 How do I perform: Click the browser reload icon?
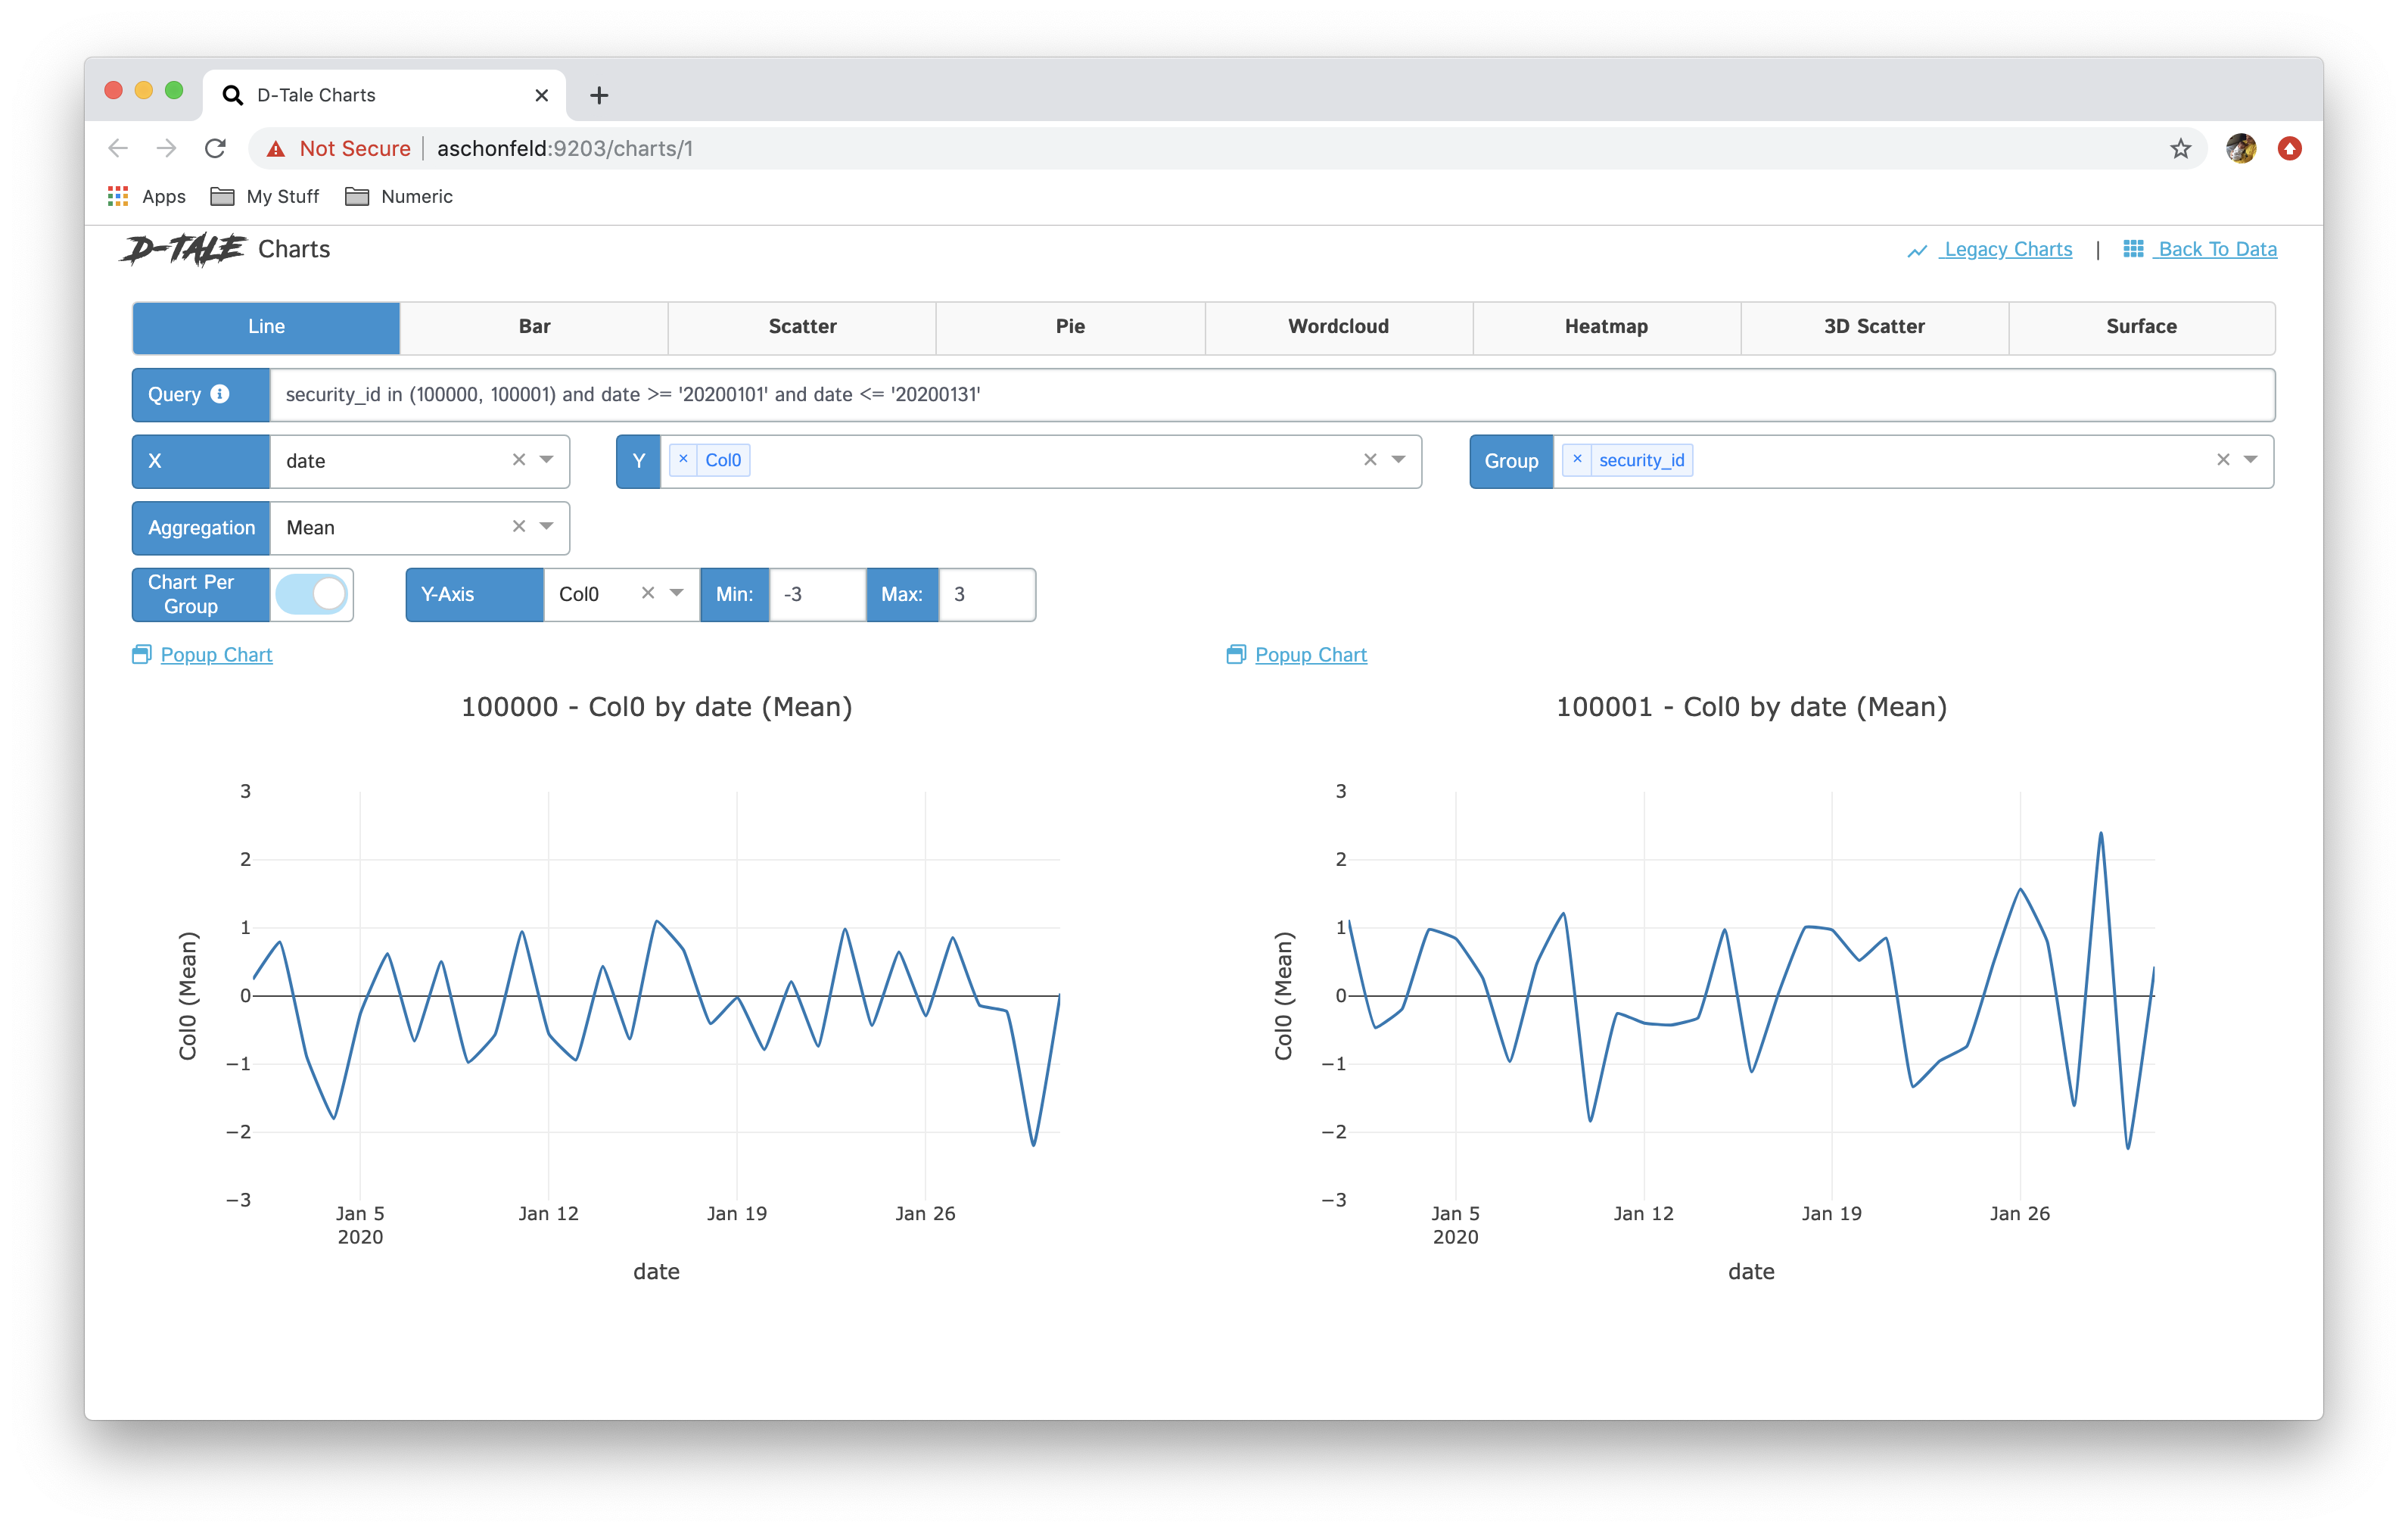tap(215, 149)
